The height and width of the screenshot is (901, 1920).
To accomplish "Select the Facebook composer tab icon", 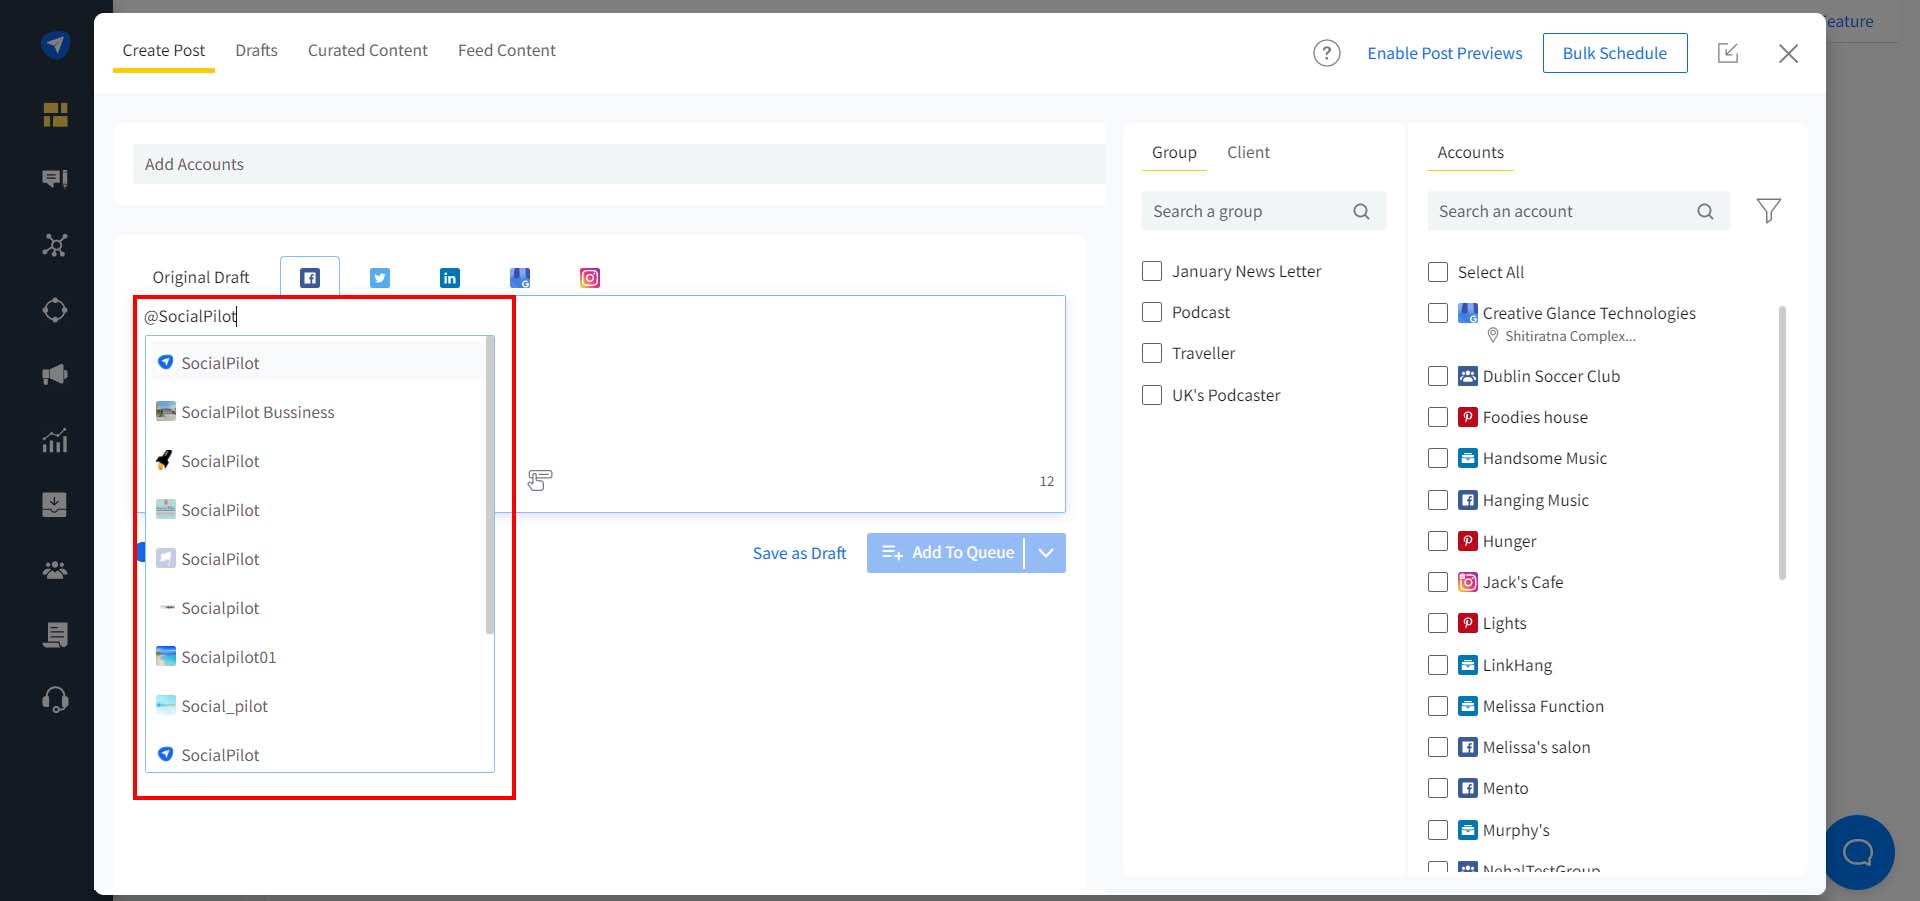I will point(310,278).
